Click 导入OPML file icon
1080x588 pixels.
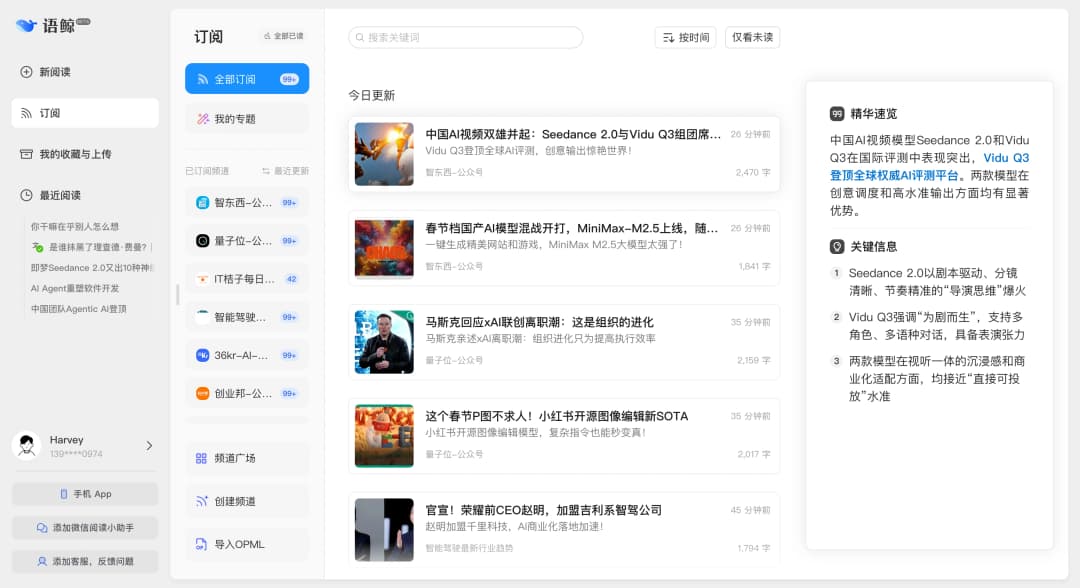tap(202, 544)
